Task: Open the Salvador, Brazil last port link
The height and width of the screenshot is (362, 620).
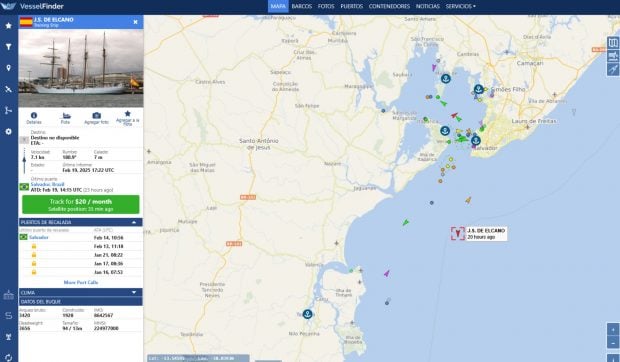Action: pyautogui.click(x=47, y=185)
